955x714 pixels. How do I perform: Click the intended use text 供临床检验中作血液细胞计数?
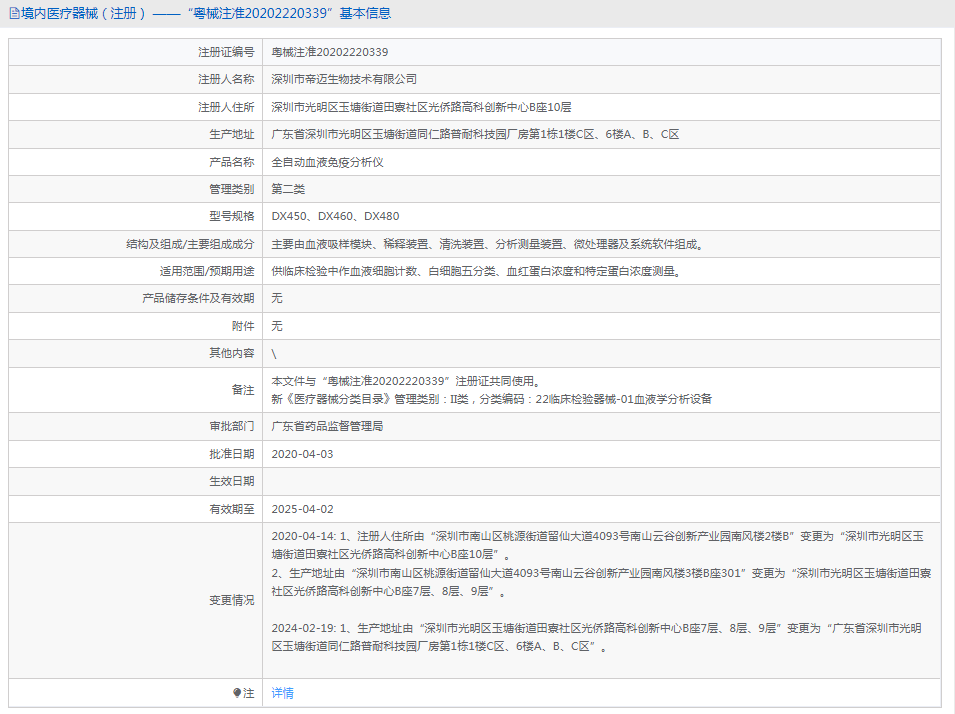pos(478,272)
